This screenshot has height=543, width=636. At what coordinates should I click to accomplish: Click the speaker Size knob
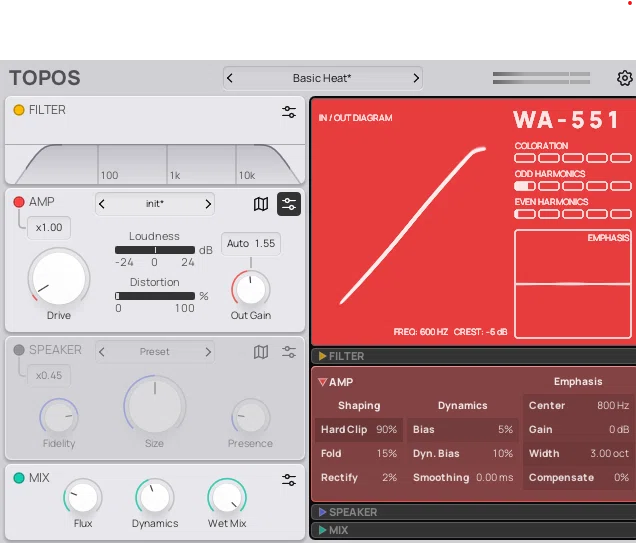click(155, 406)
